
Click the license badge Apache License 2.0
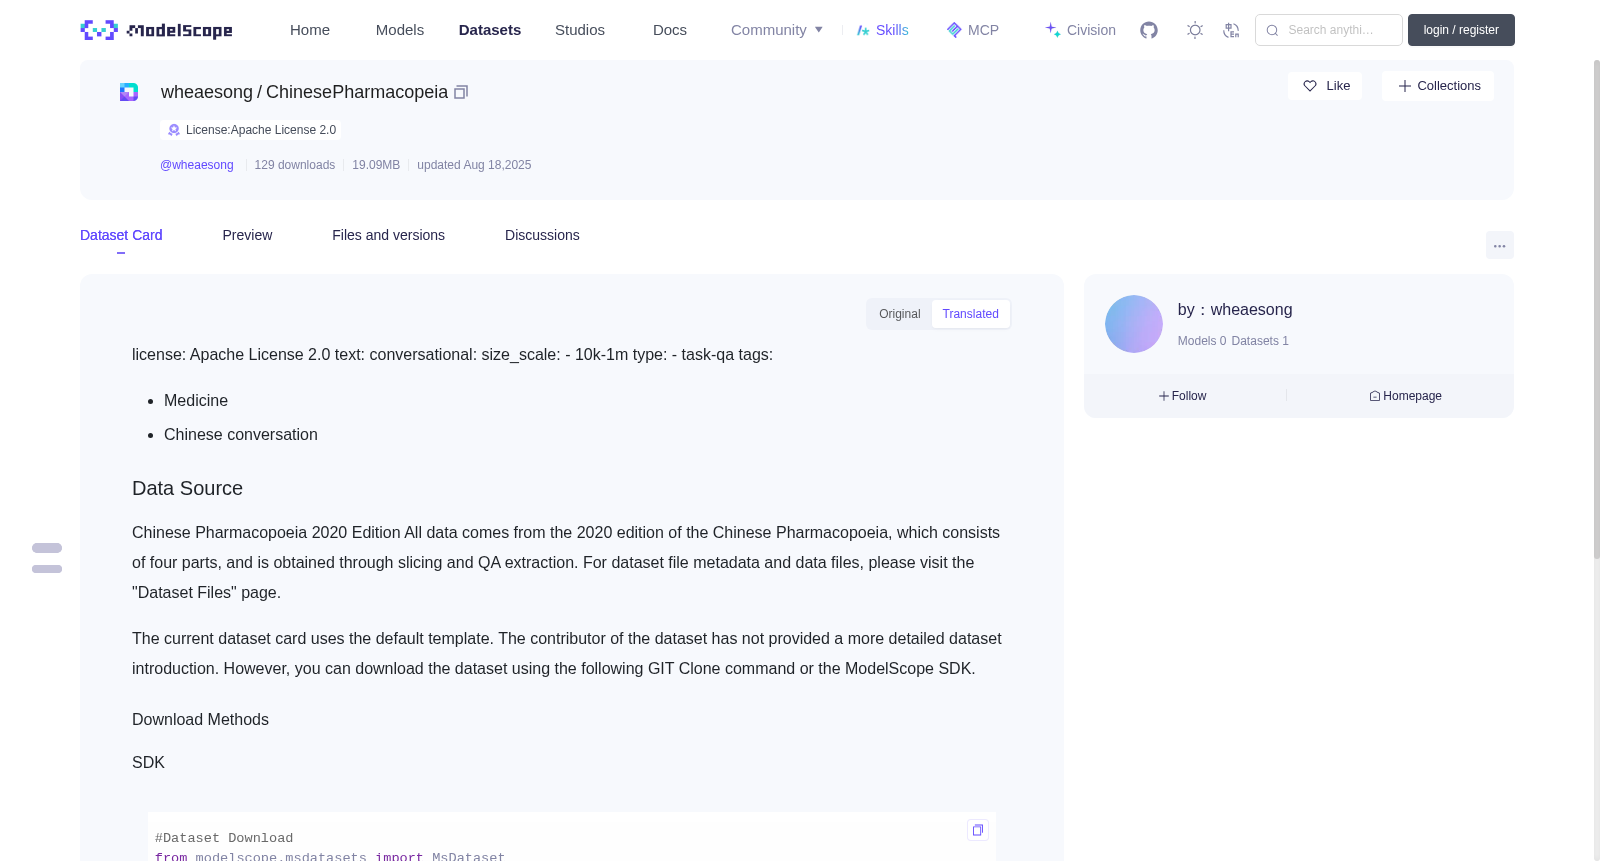click(x=251, y=130)
